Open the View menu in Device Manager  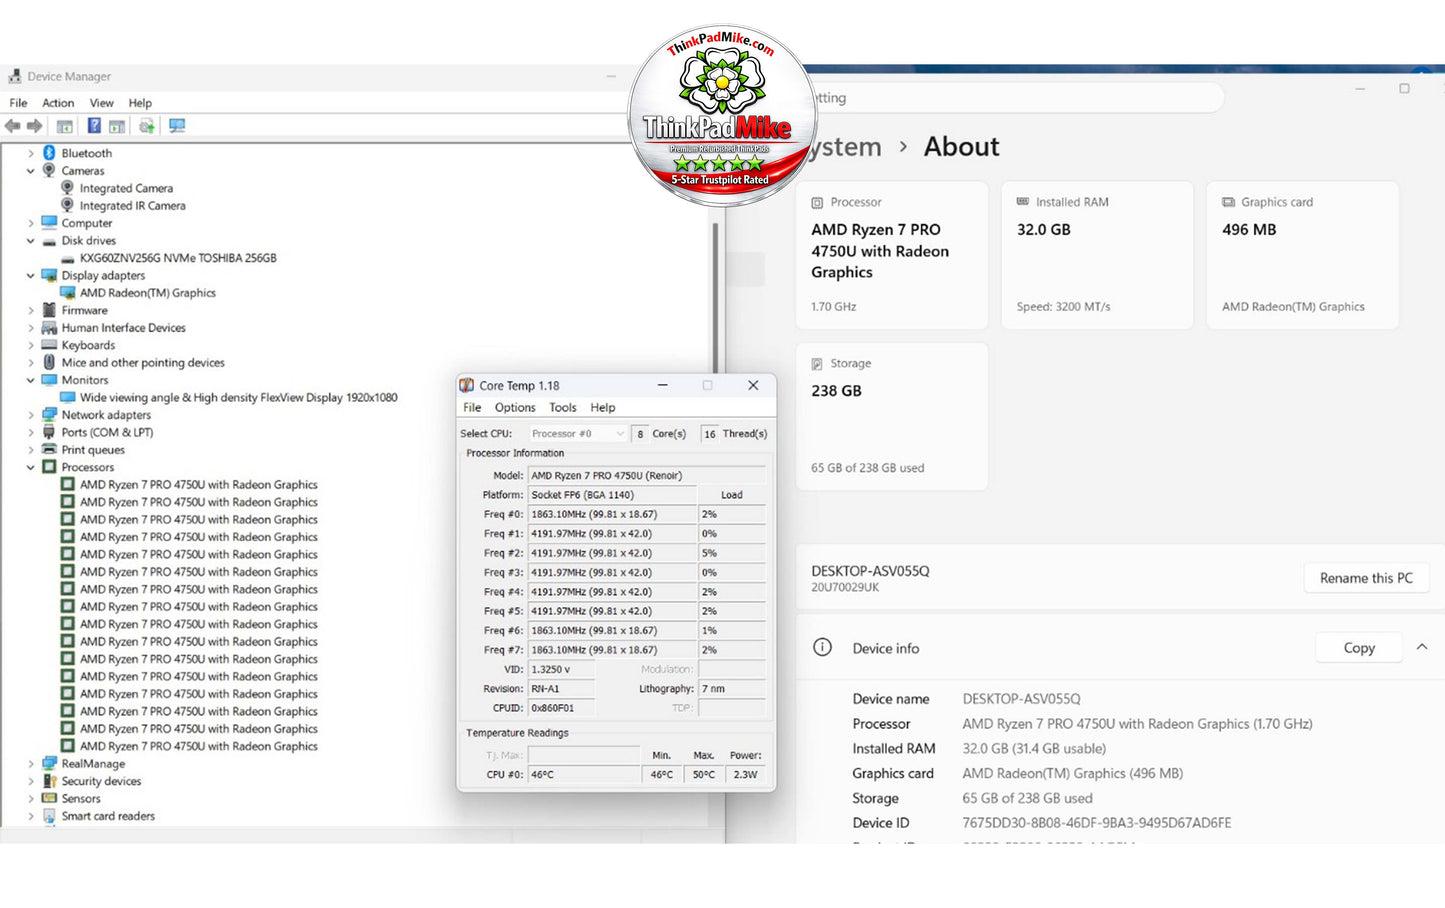pyautogui.click(x=102, y=103)
